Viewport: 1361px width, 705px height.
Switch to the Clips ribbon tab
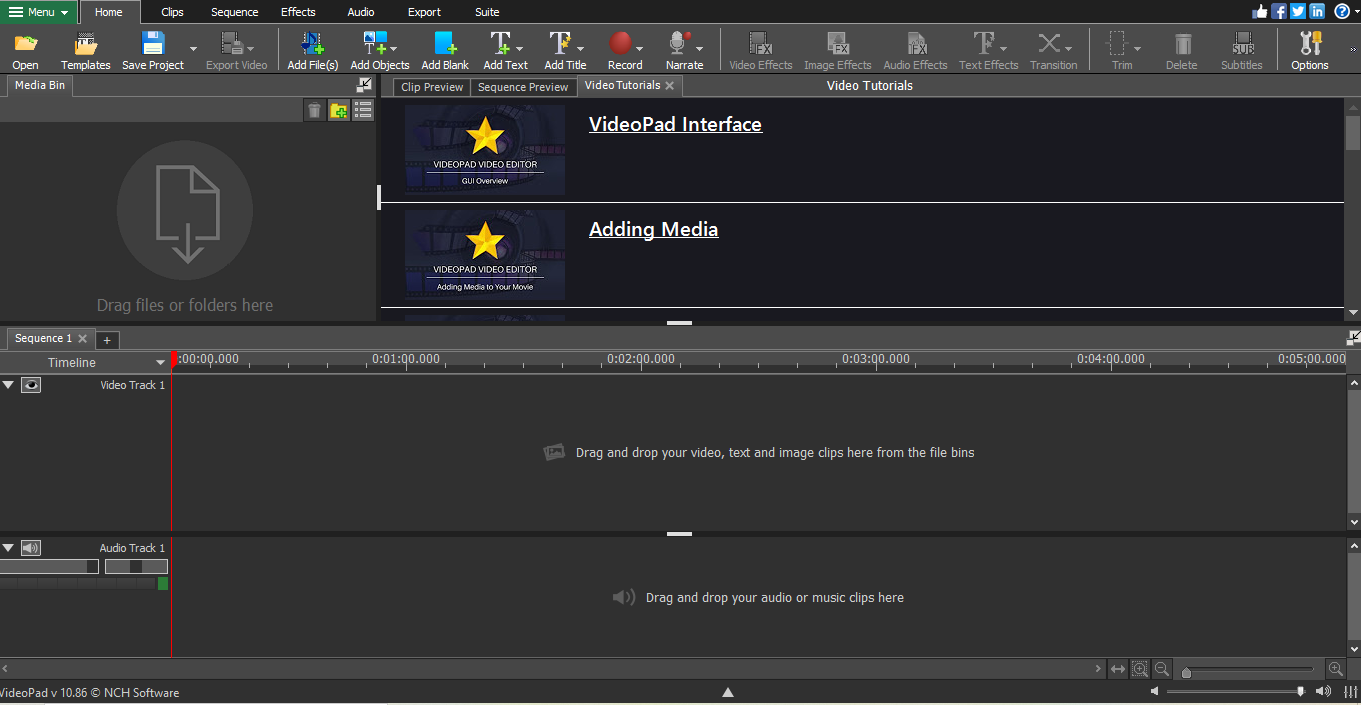(x=172, y=12)
